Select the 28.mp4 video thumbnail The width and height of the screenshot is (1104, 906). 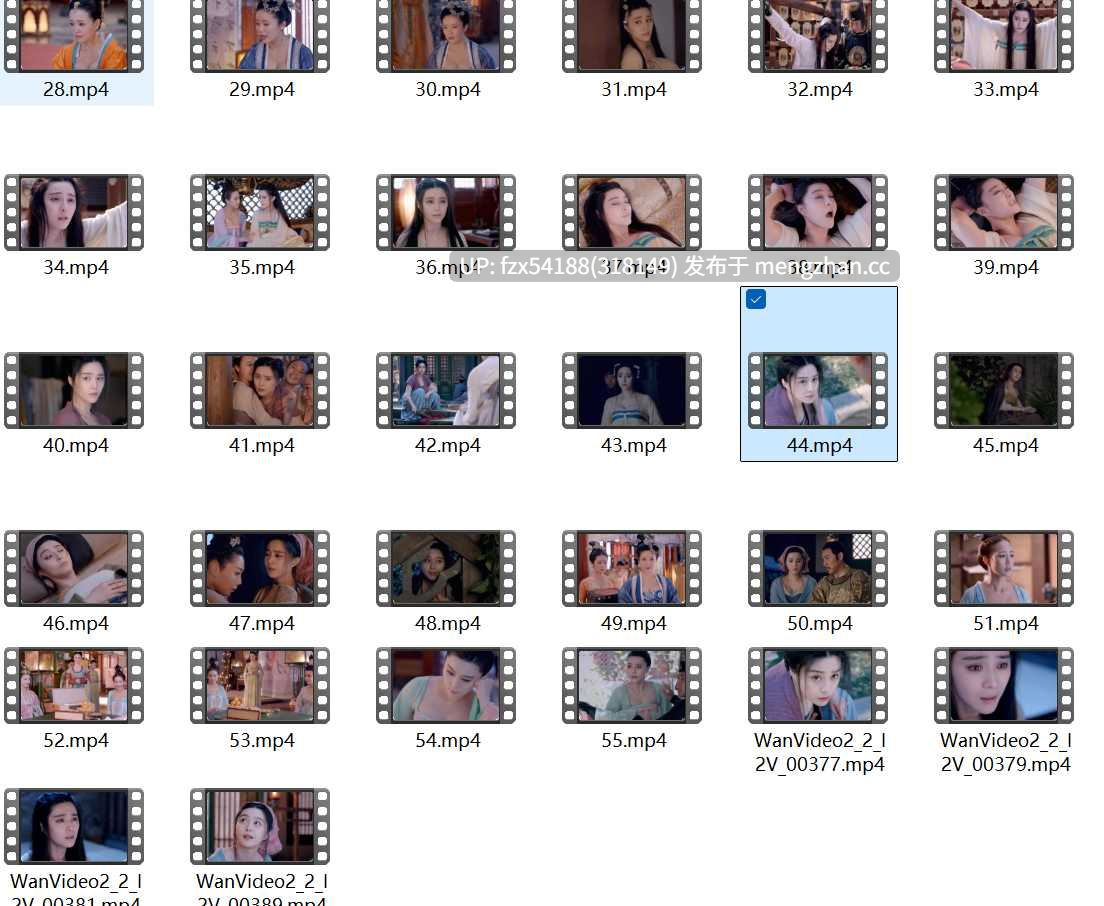click(x=74, y=36)
